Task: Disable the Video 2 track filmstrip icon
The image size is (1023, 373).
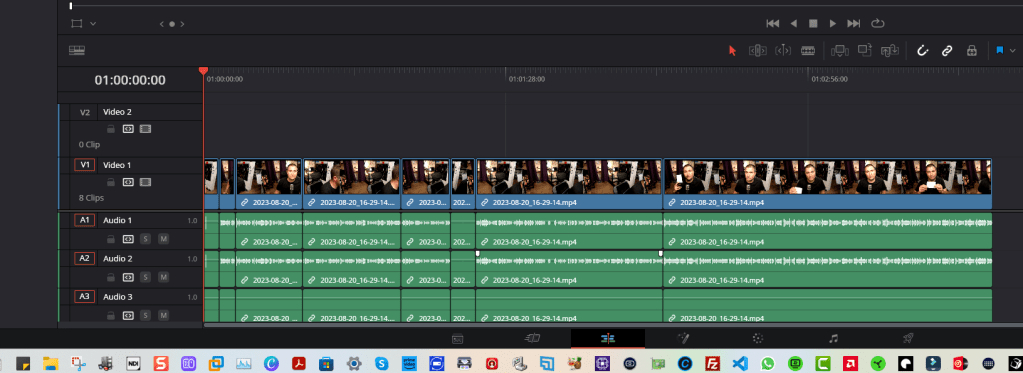Action: click(x=145, y=129)
